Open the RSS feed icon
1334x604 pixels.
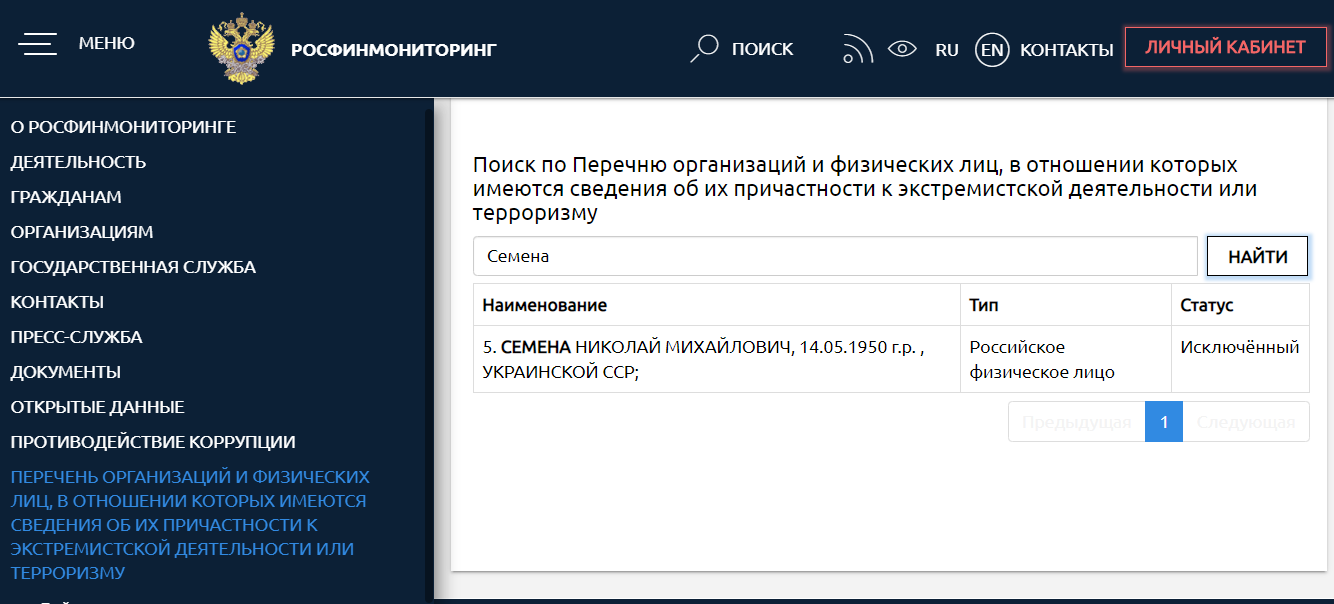click(857, 49)
